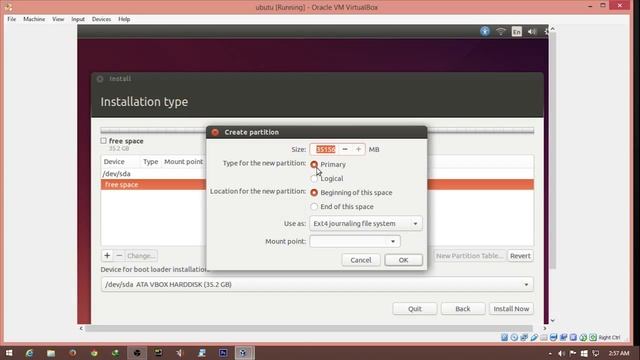The height and width of the screenshot is (360, 640).
Task: Click the Change... partition button
Action: click(141, 256)
